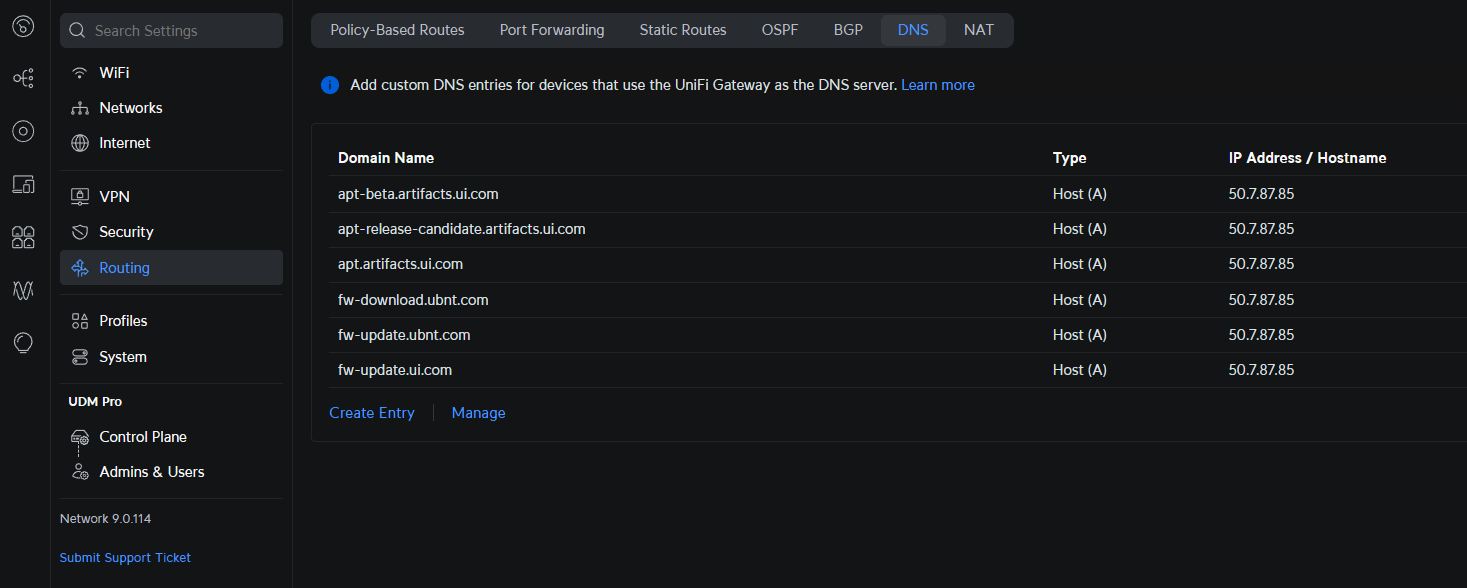Click the UDM Pro section heading
This screenshot has height=588, width=1467.
95,402
